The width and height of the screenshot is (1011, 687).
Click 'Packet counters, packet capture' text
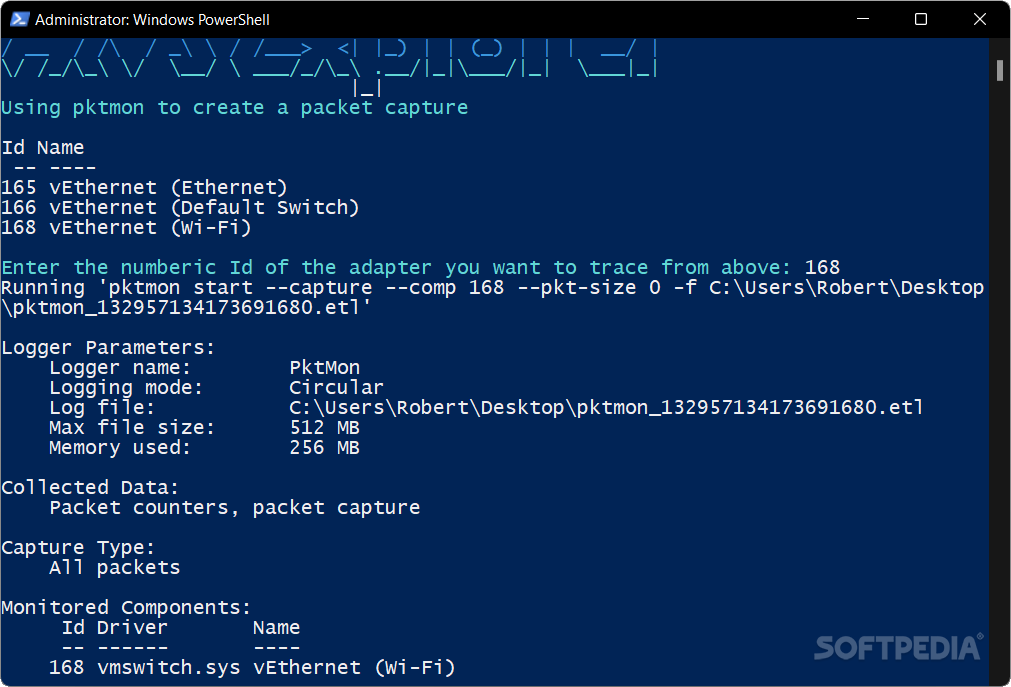tap(235, 508)
